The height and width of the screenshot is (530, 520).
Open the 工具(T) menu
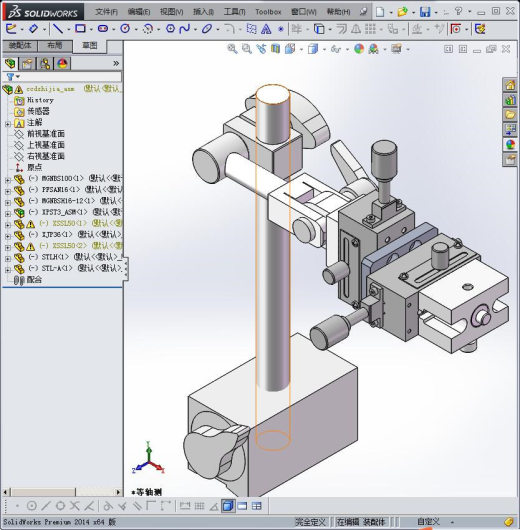coord(234,12)
